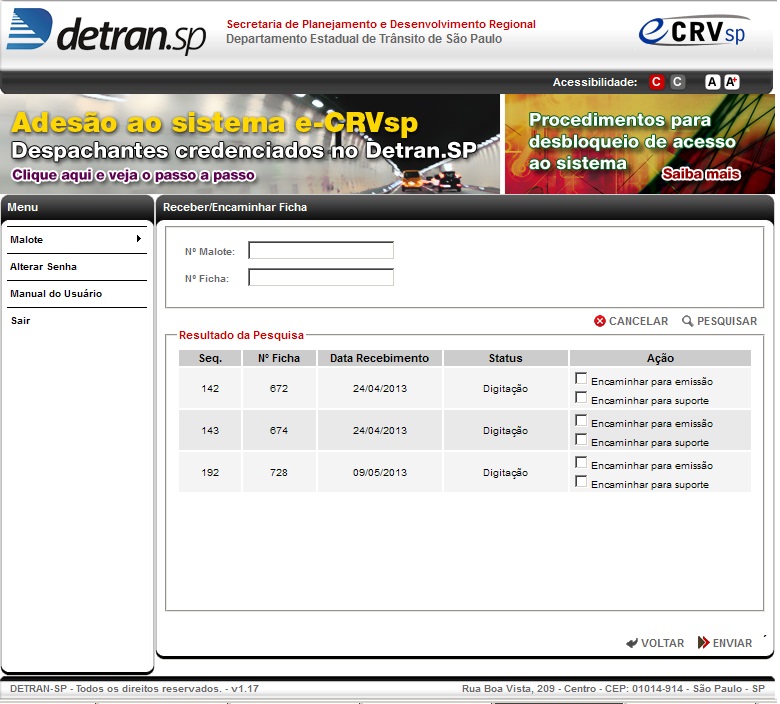This screenshot has height=704, width=780.
Task: Click Saiba mais on the unlock banner
Action: [700, 174]
